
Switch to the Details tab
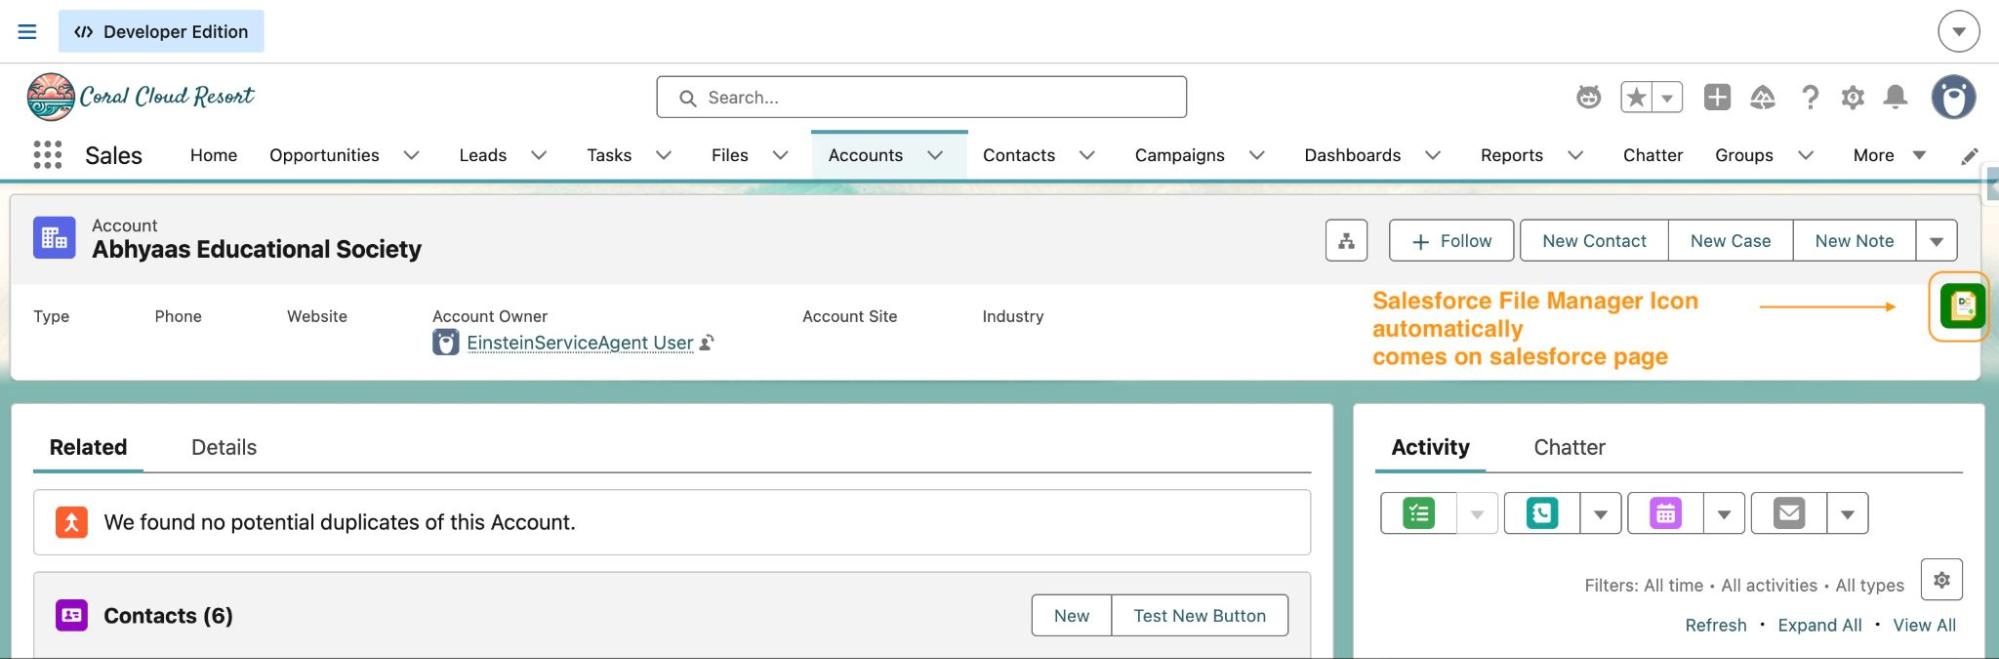(224, 447)
